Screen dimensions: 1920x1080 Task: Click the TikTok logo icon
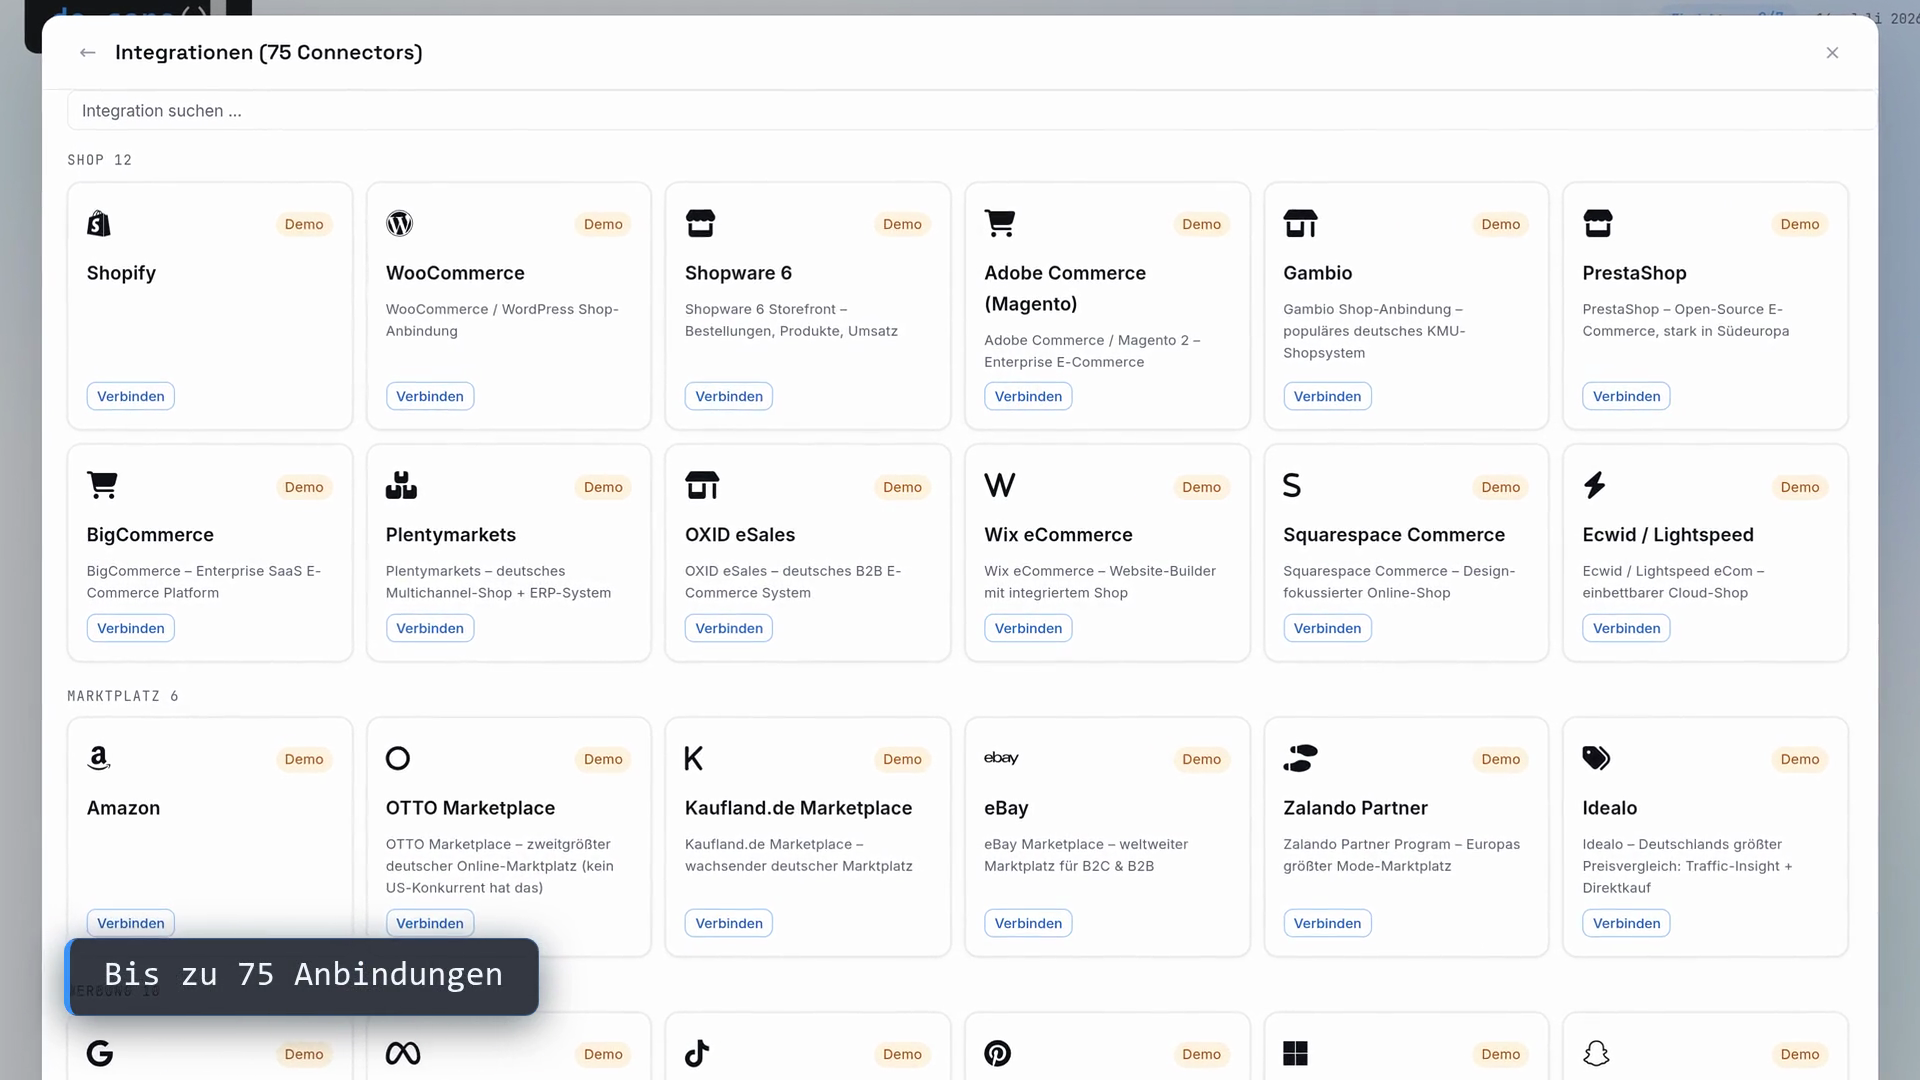pyautogui.click(x=697, y=1053)
